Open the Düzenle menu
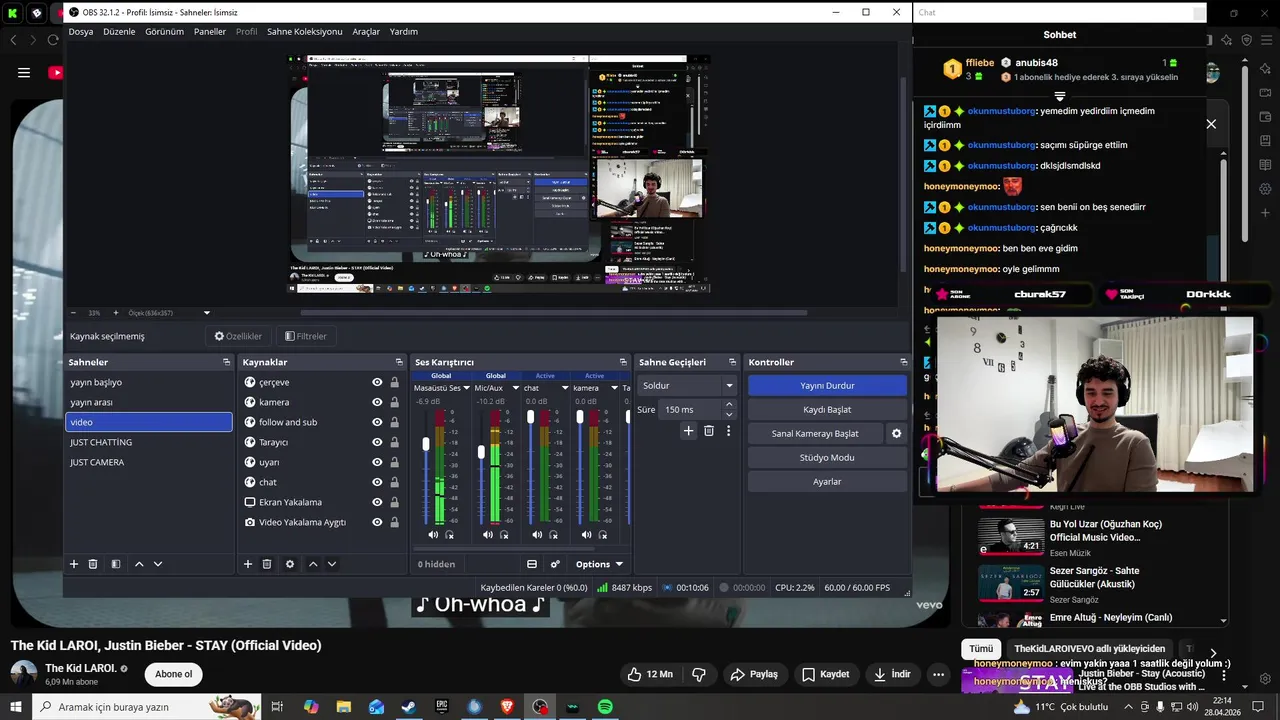Screen dimensions: 1280x720 tap(119, 31)
